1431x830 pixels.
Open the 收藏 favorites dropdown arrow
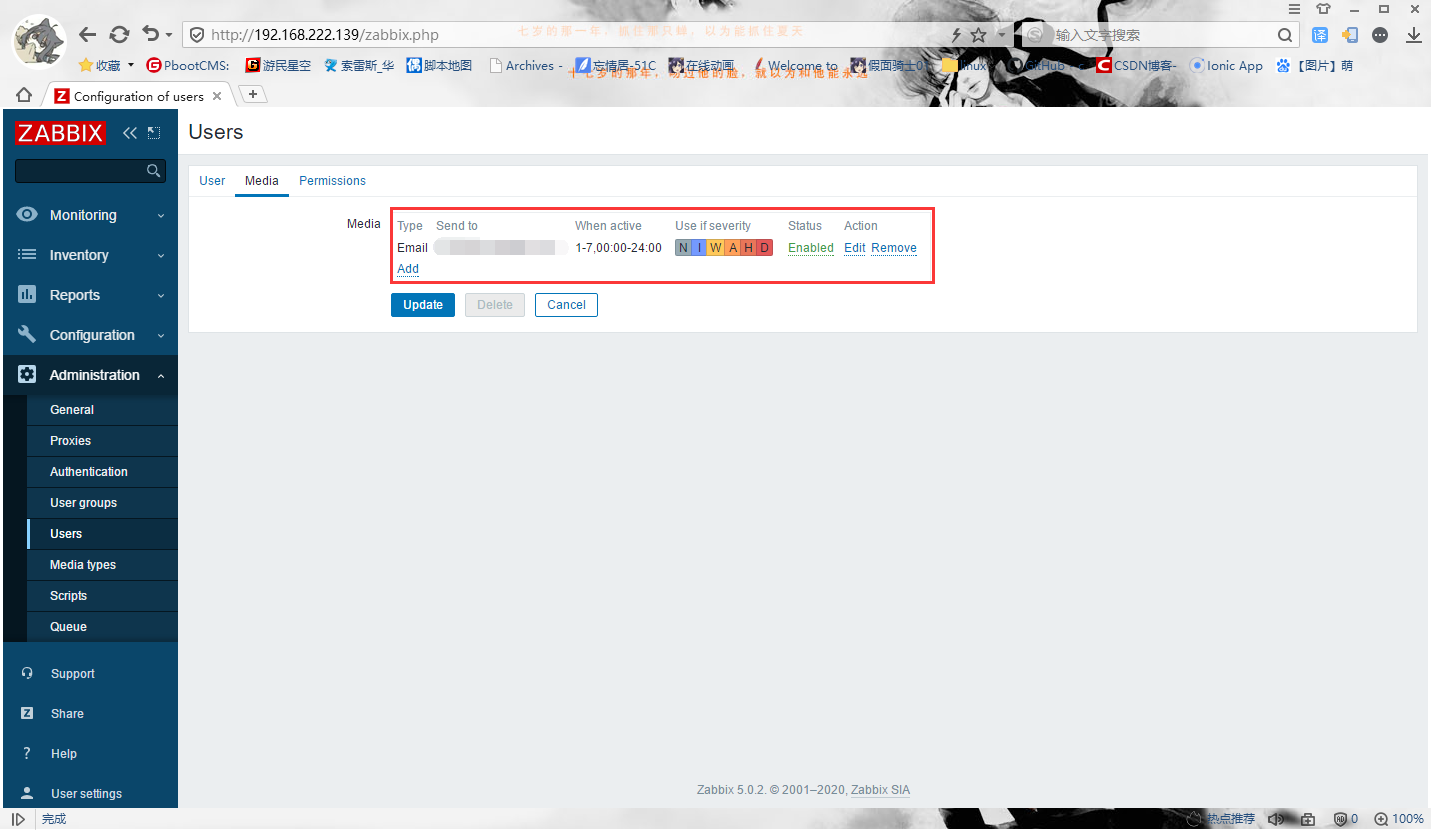(x=131, y=65)
